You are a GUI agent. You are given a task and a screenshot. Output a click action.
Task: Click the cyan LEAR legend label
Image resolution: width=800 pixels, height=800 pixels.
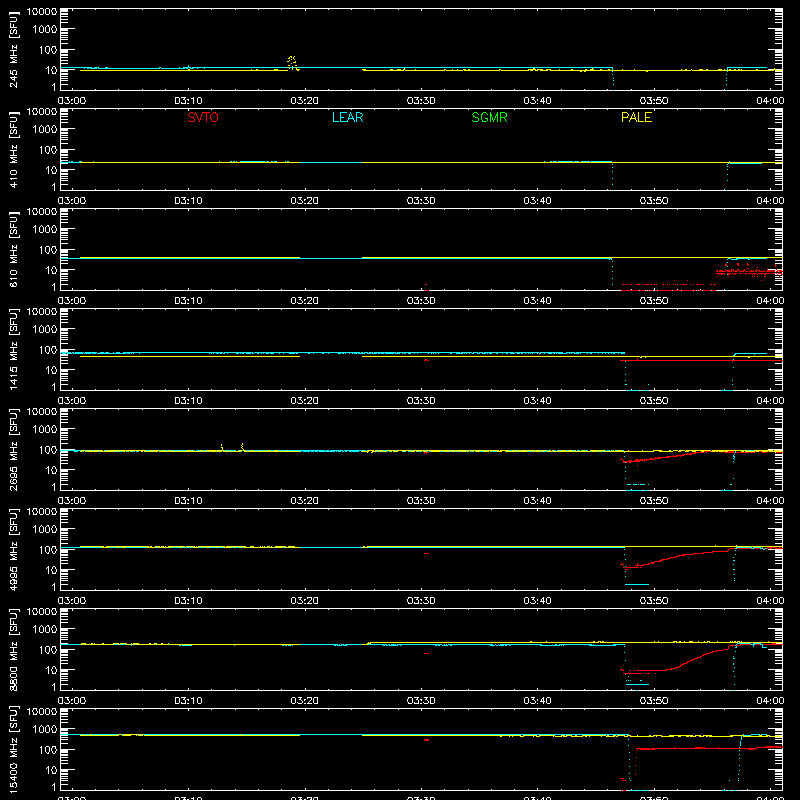click(x=347, y=117)
